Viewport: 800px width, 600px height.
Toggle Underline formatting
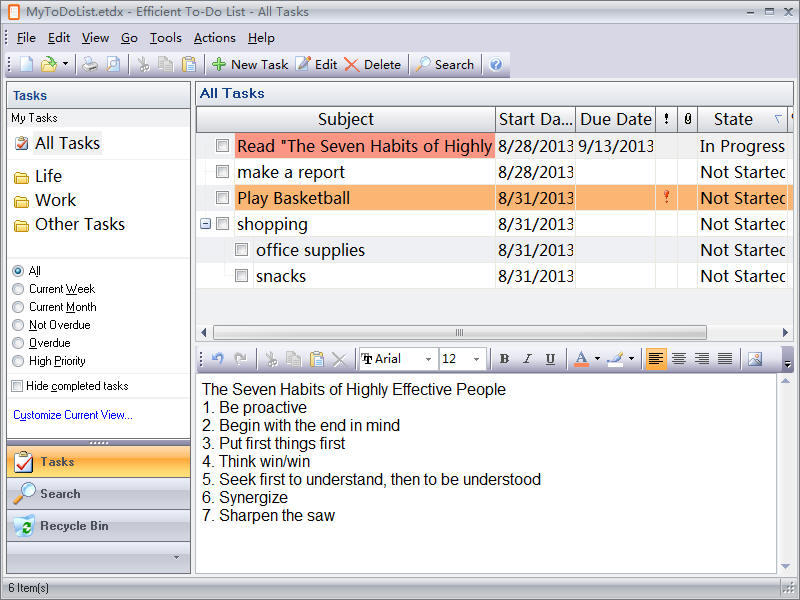[x=550, y=359]
